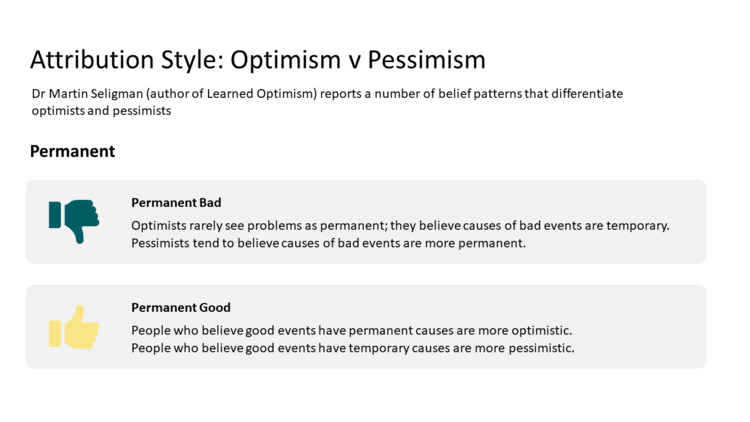Click the Permanent section heading
Screen dimensions: 750x422
[x=72, y=151]
